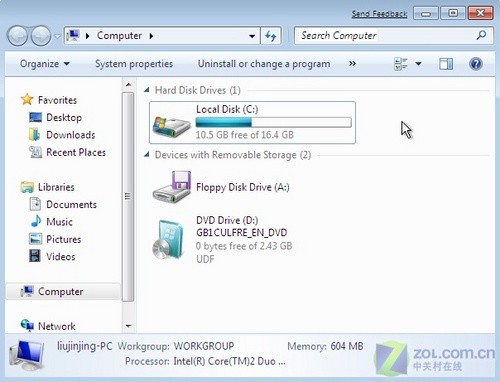
Task: Click Uninstall or change a program
Action: [264, 64]
